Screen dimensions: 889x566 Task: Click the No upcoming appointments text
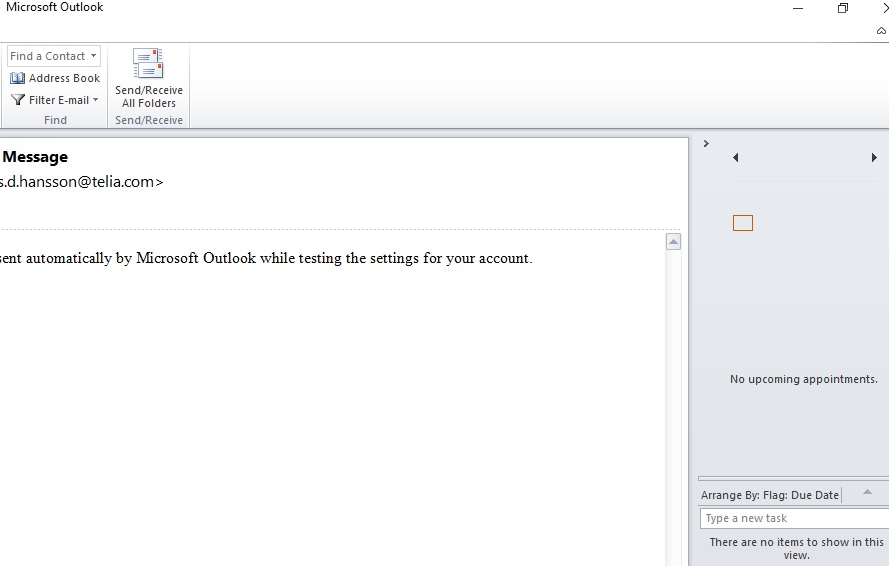click(x=803, y=379)
